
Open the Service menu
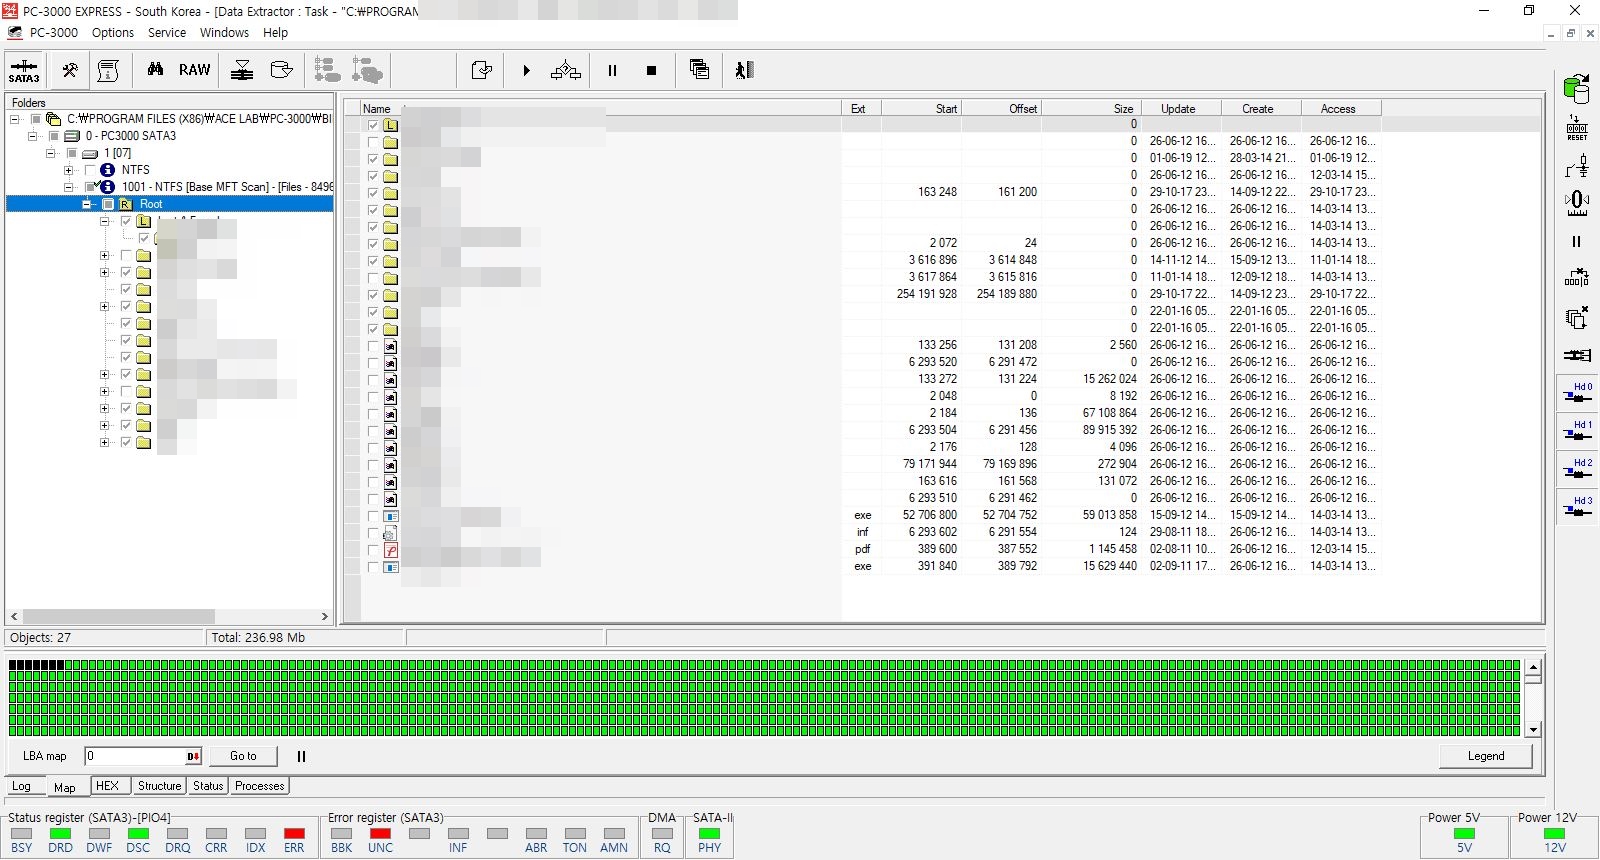pyautogui.click(x=167, y=33)
